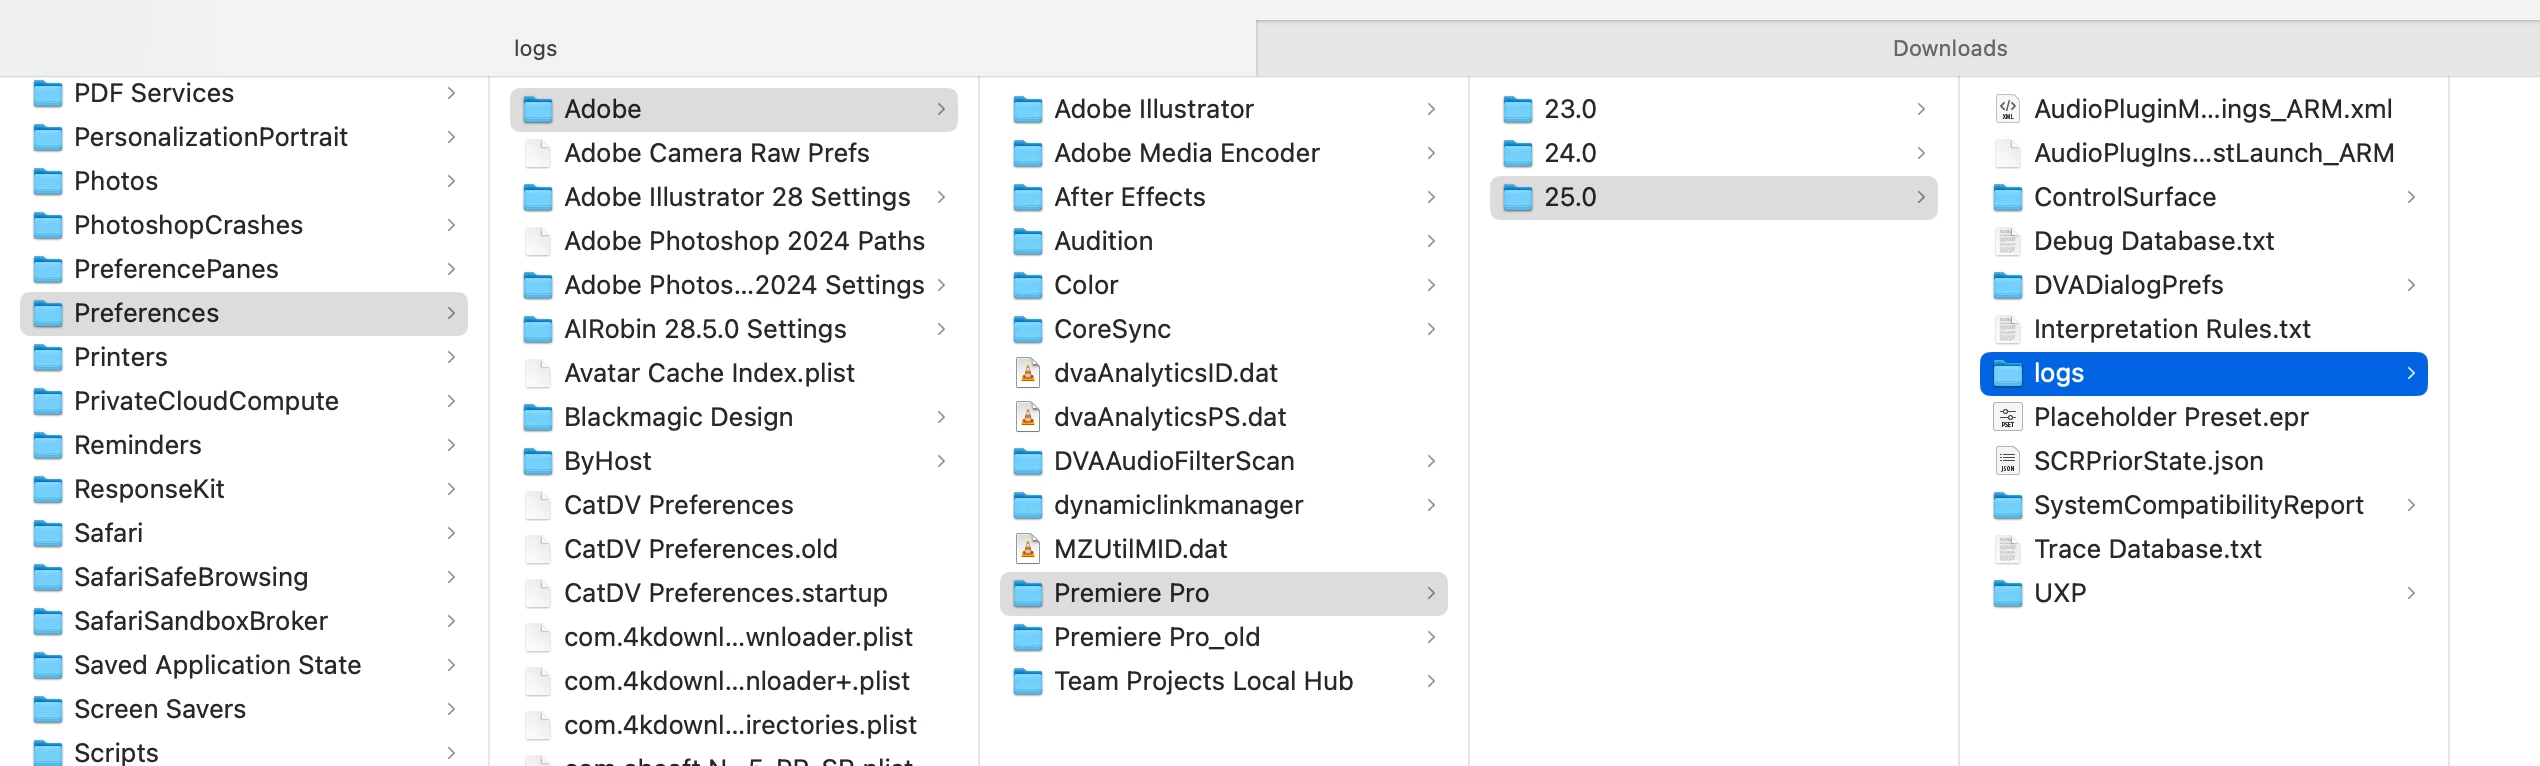Expand the SystemCompatibilityReport chevron

[2411, 505]
